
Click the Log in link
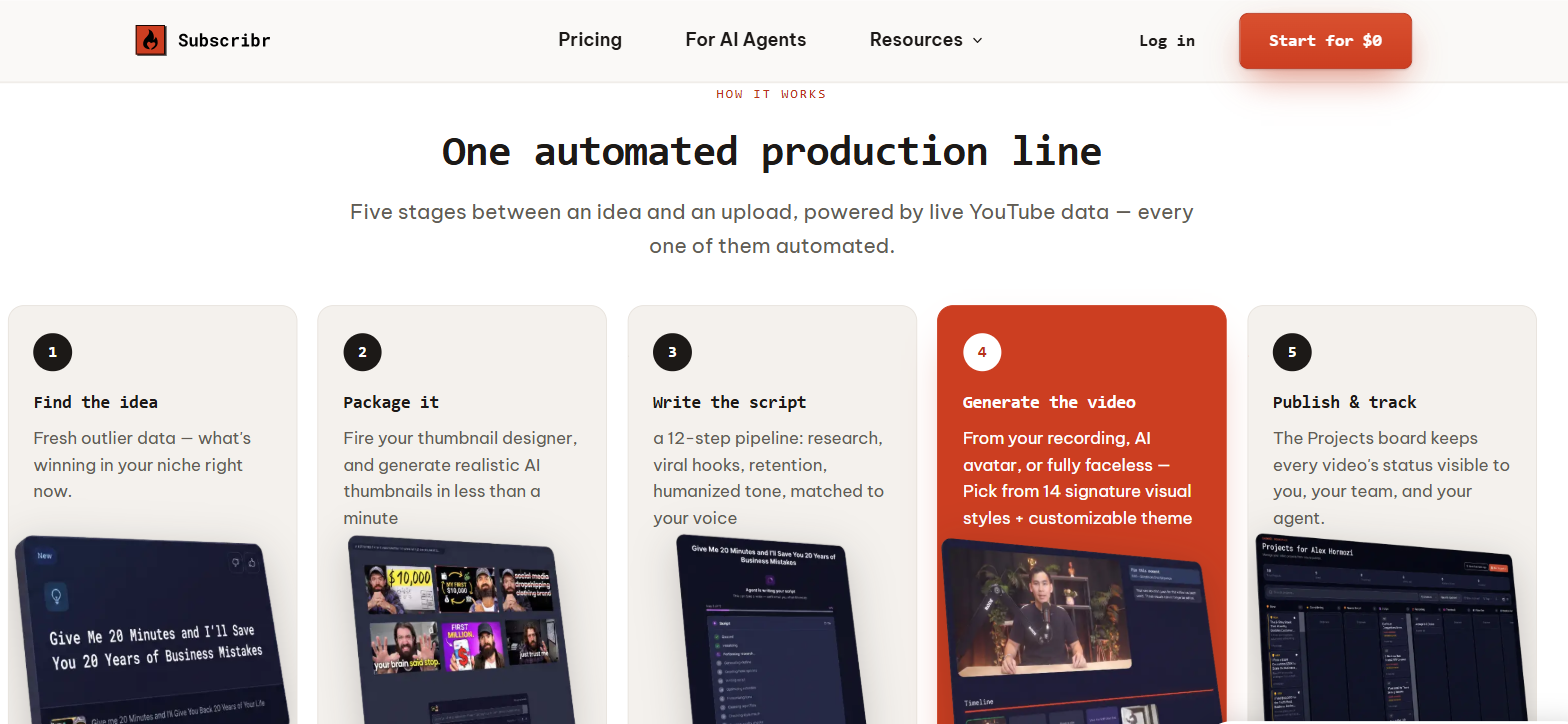coord(1167,41)
